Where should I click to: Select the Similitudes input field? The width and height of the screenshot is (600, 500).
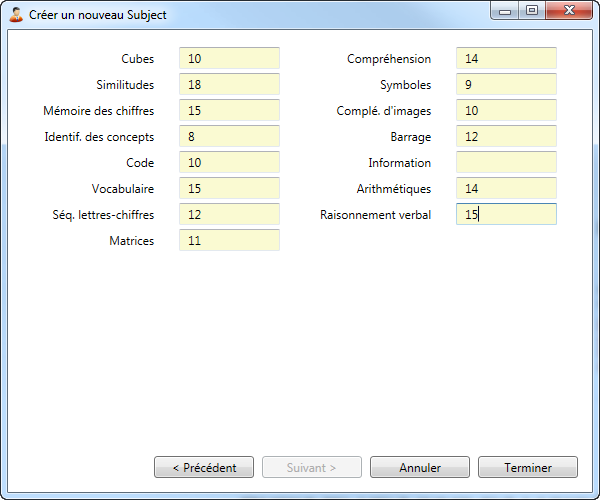[229, 85]
